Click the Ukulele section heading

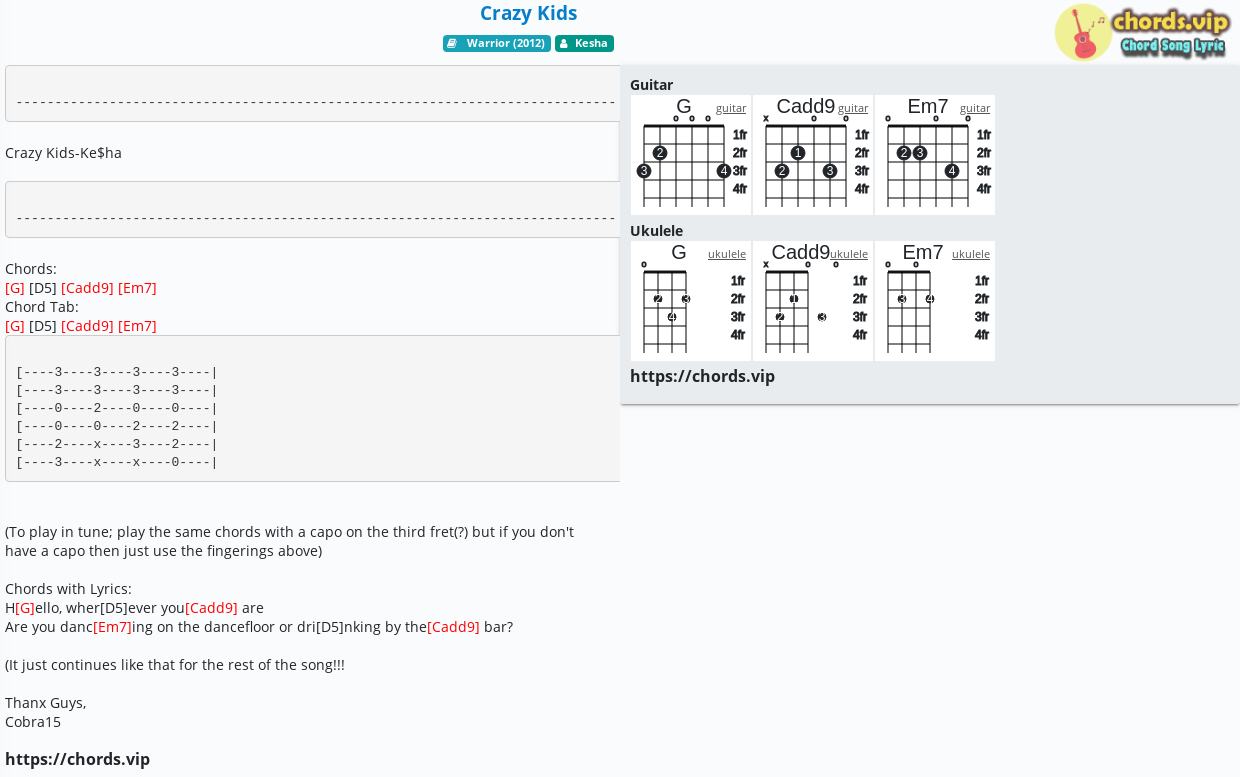click(x=656, y=231)
